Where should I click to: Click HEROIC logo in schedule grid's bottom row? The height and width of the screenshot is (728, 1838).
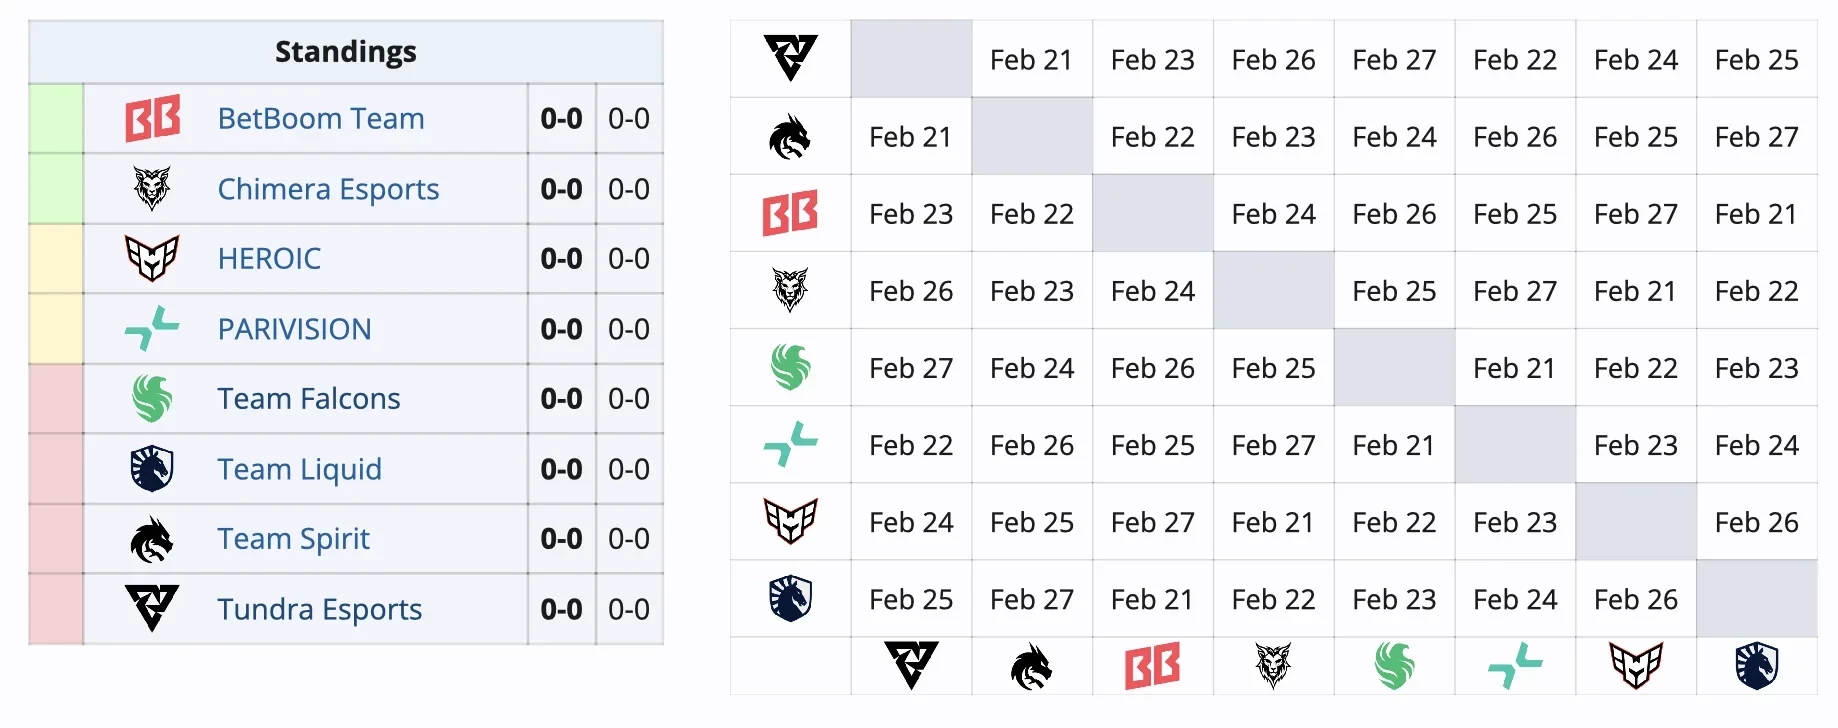(x=1635, y=666)
